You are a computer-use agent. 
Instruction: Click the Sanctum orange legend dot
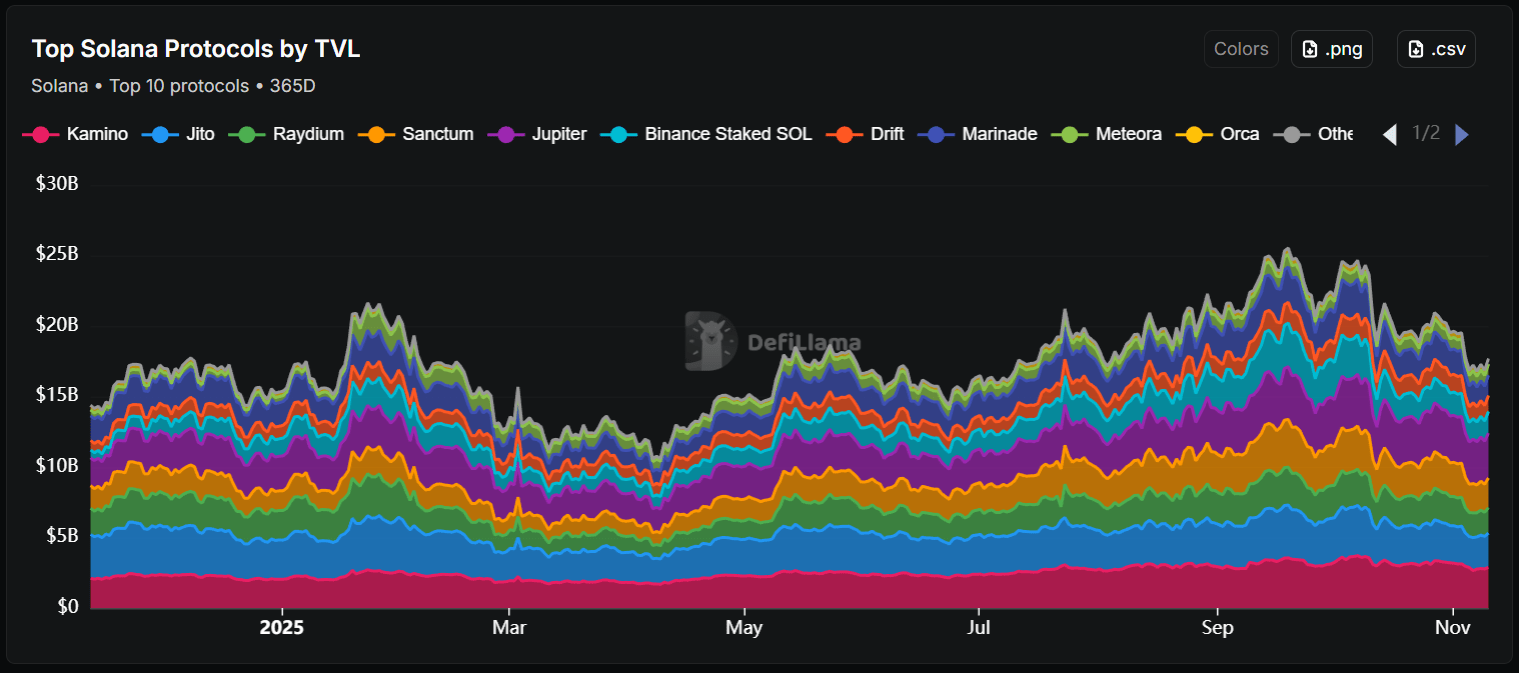point(376,133)
